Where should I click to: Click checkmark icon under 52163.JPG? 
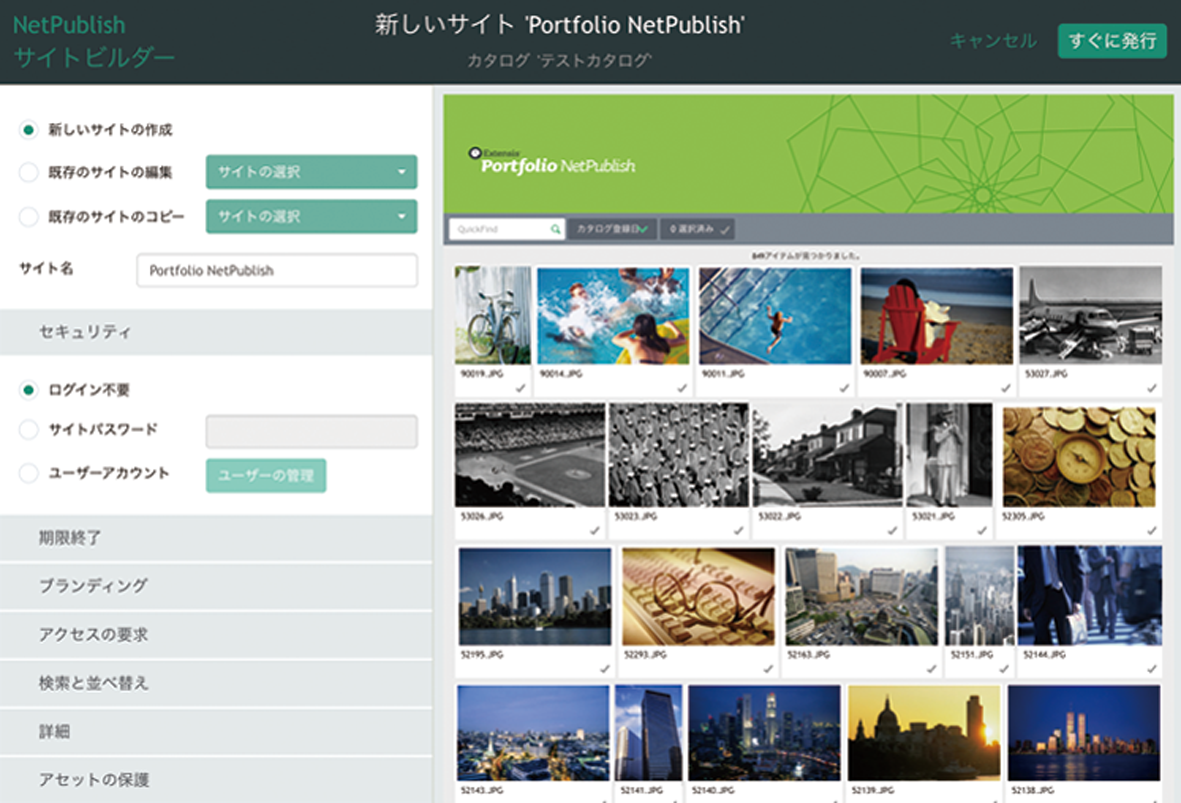pos(931,668)
